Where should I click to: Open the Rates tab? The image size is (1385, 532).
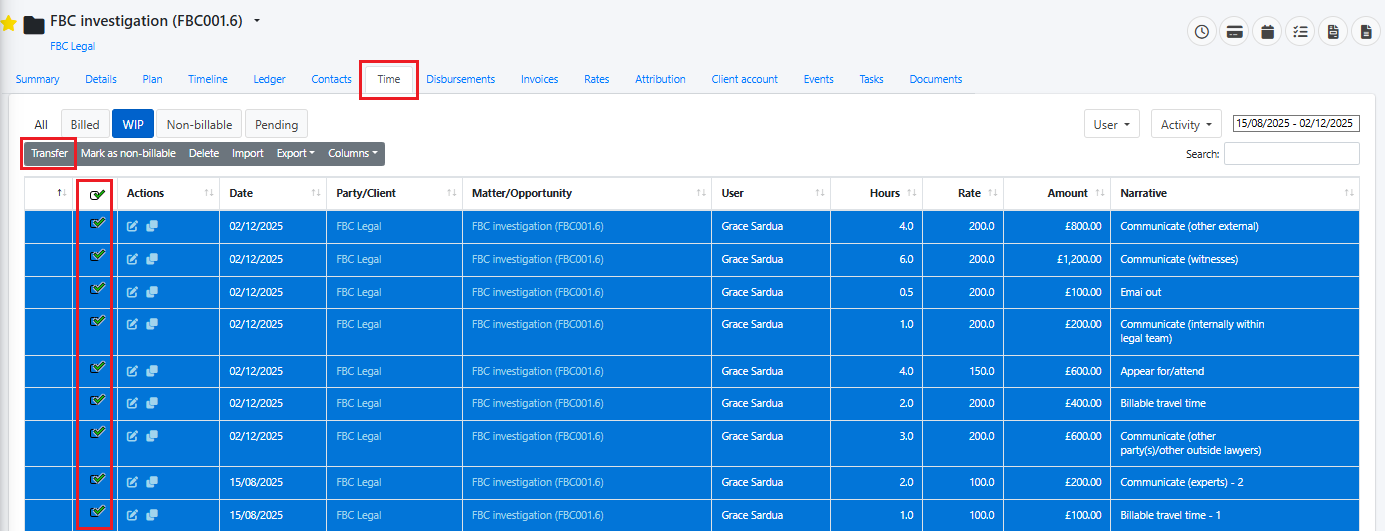click(x=597, y=79)
